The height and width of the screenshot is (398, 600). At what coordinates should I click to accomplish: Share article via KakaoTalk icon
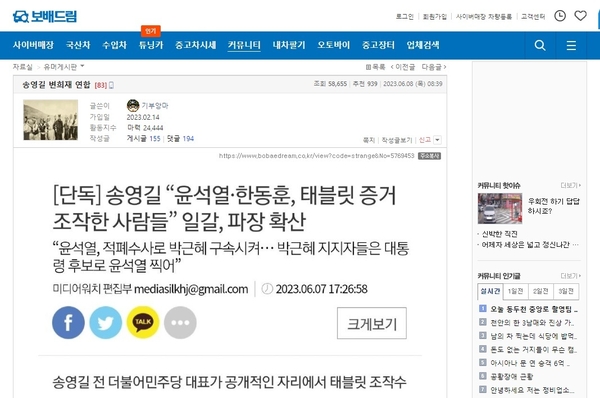tap(143, 323)
